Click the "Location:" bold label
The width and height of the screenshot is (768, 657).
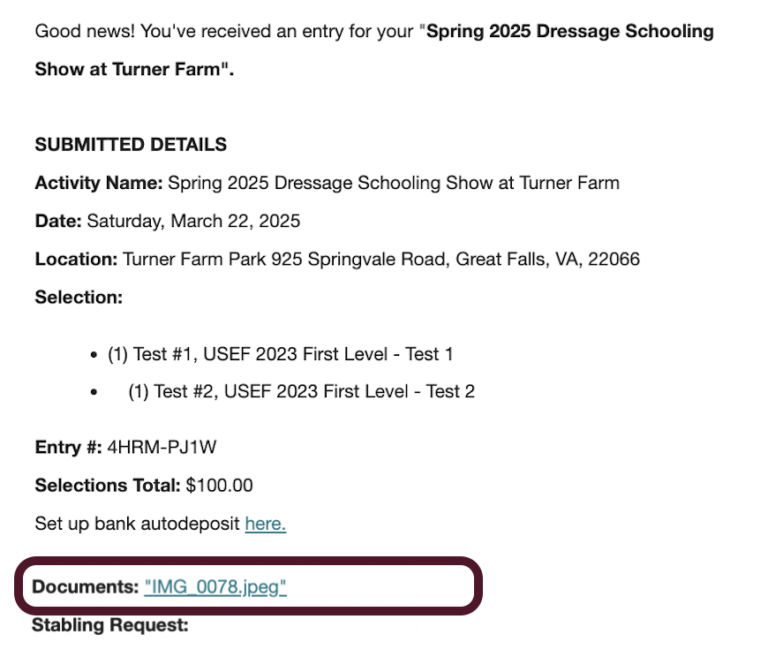(x=76, y=259)
